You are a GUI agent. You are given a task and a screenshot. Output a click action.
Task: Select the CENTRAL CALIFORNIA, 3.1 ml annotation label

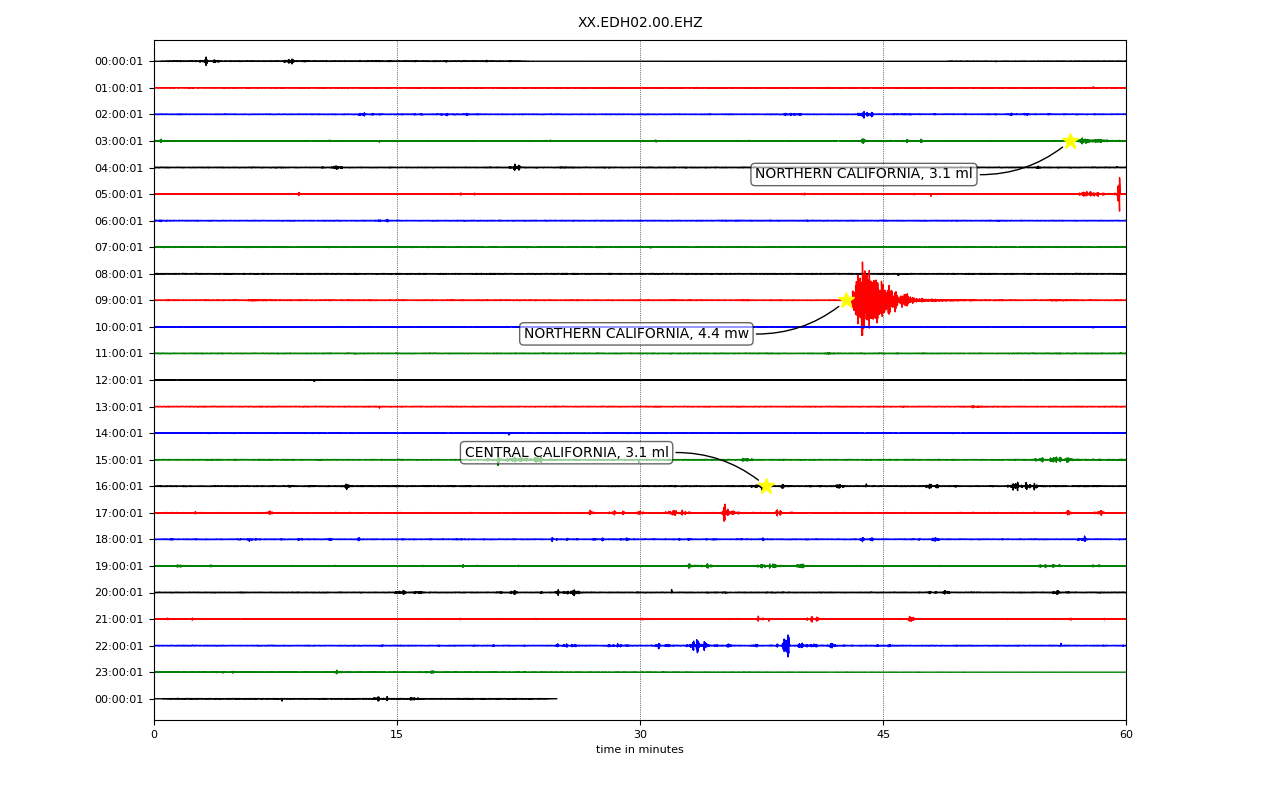click(x=566, y=452)
